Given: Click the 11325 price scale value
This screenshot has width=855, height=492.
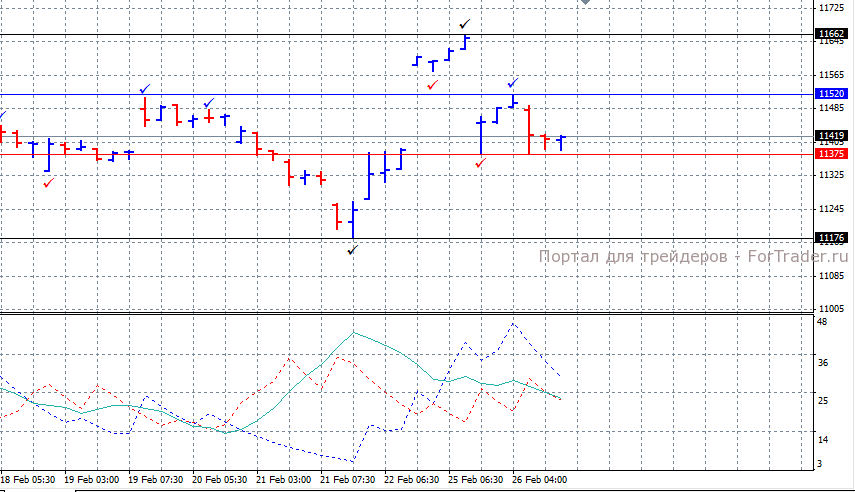Looking at the screenshot, I should 832,175.
